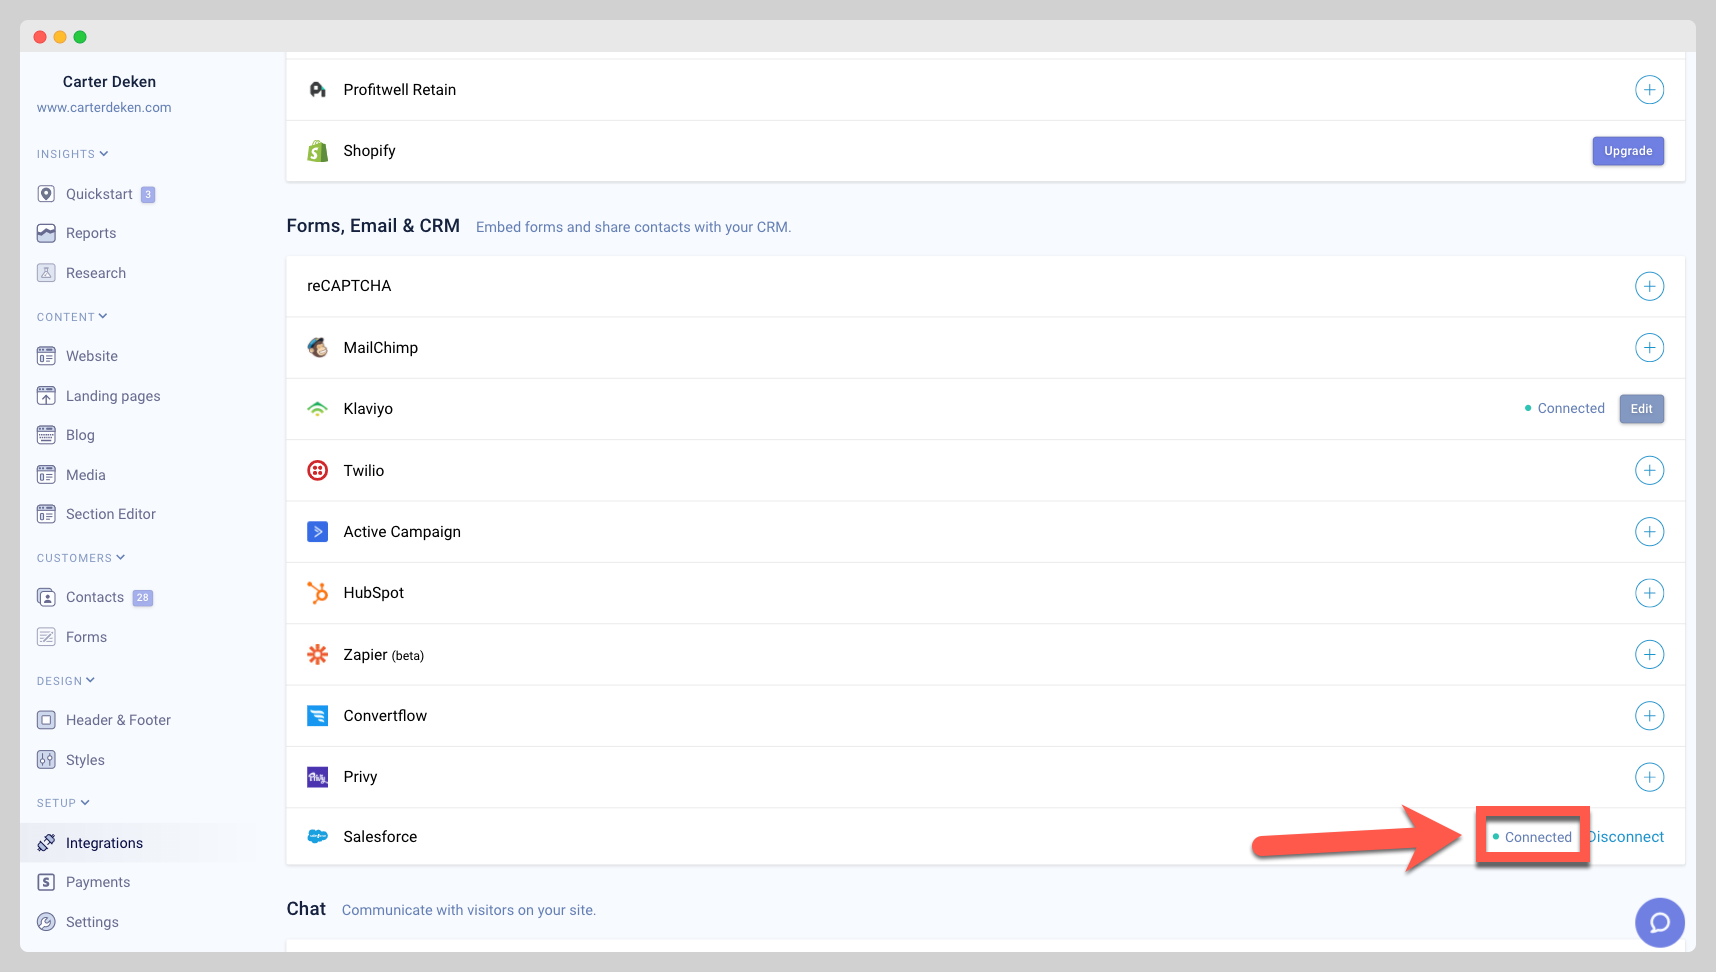Disconnect the Salesforce integration
This screenshot has height=972, width=1716.
coord(1626,836)
